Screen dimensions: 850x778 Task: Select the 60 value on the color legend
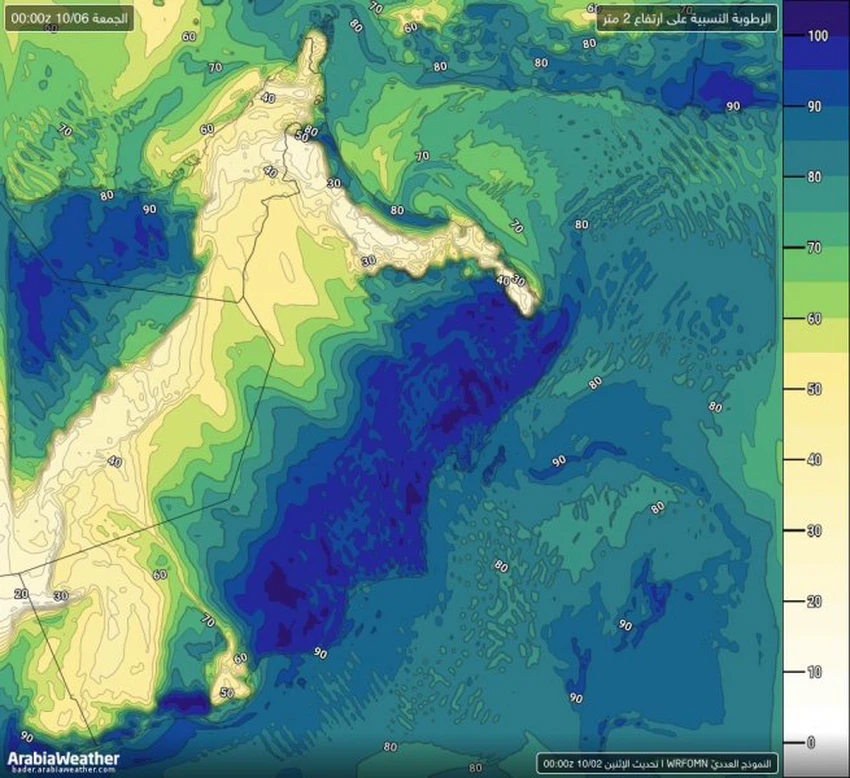(x=817, y=318)
